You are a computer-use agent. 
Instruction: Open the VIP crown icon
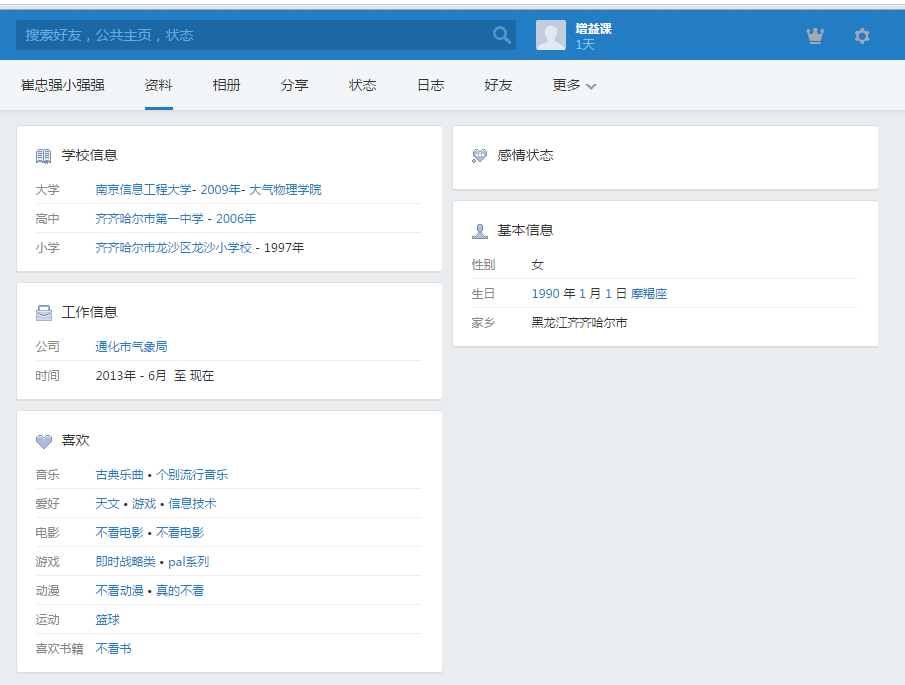tap(815, 36)
